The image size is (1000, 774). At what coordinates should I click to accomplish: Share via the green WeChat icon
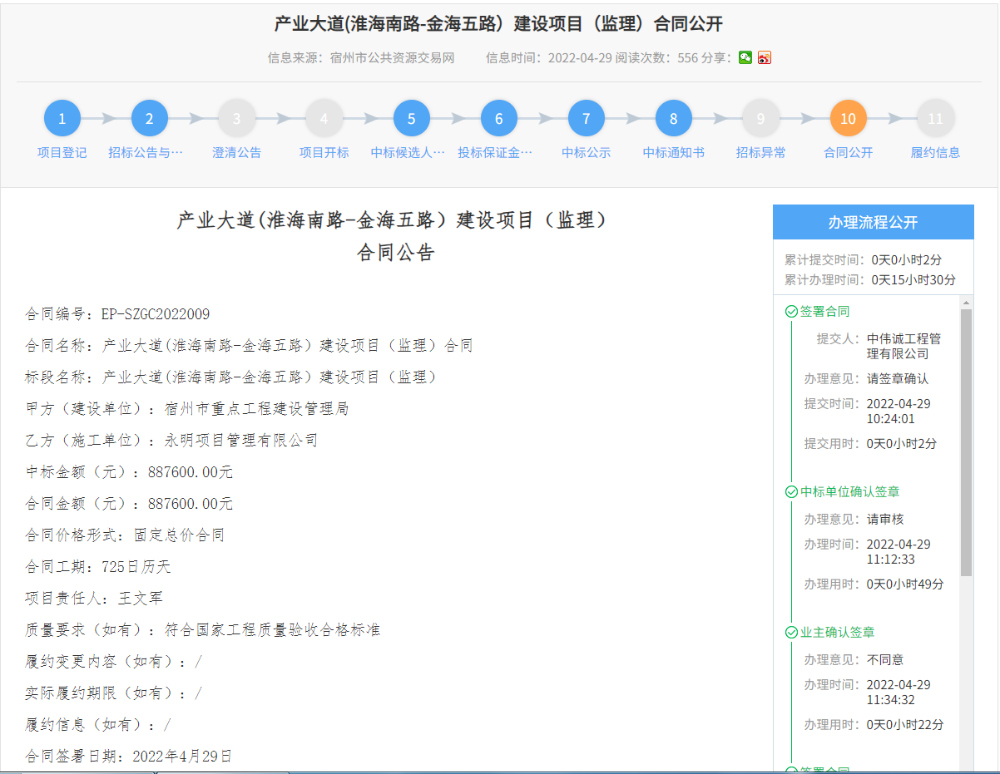point(745,57)
